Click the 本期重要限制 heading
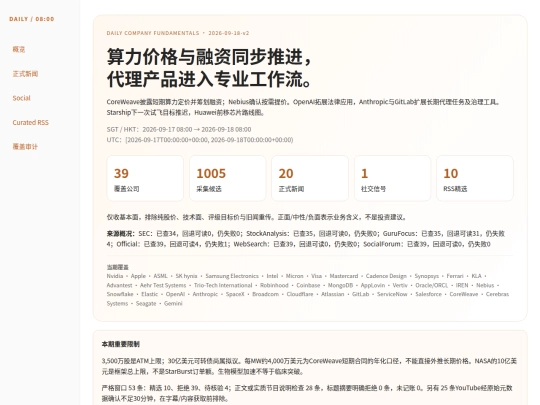The width and height of the screenshot is (540, 405). pos(121,344)
